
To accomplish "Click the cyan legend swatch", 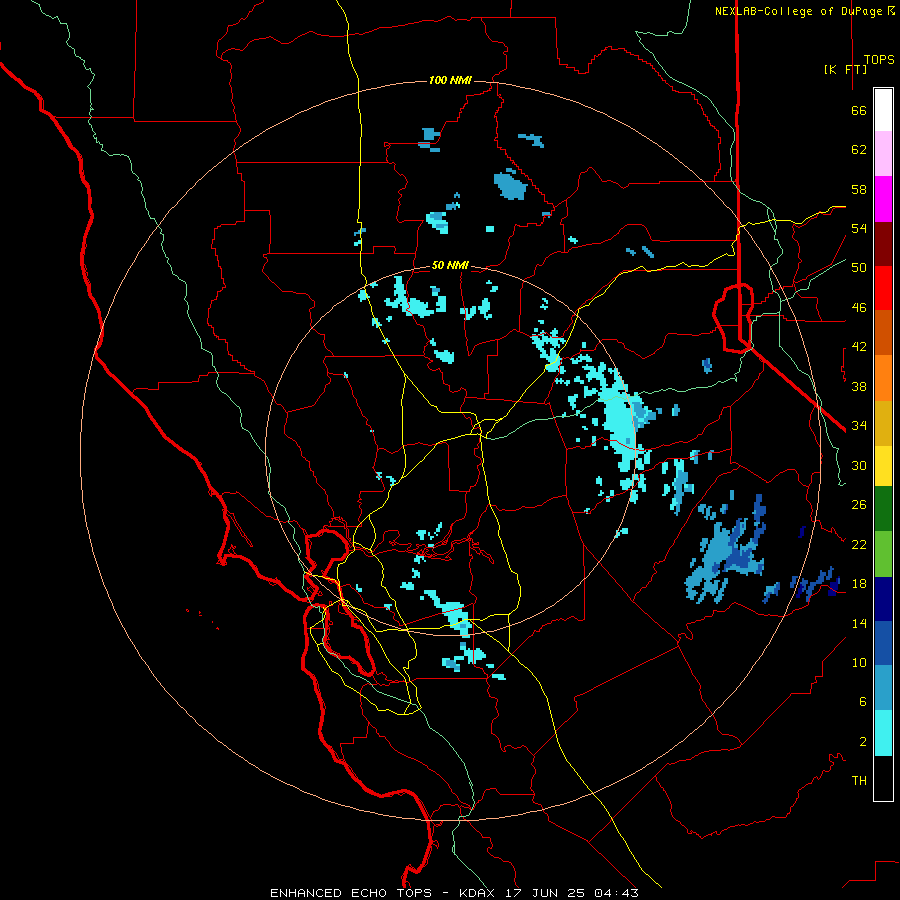I will (883, 733).
